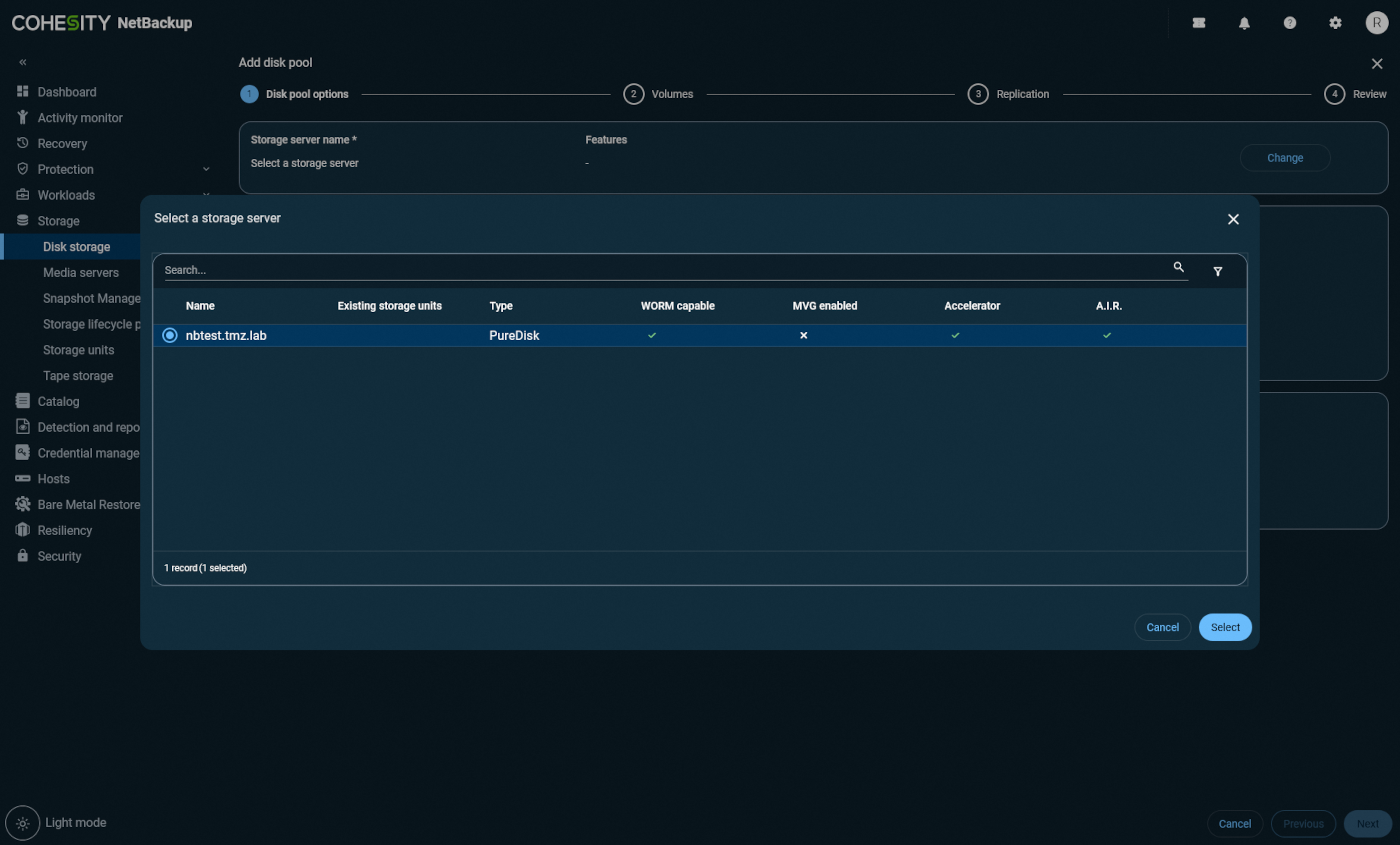Confirm with the Select button
Screen dimensions: 1400x845
[x=1224, y=627]
